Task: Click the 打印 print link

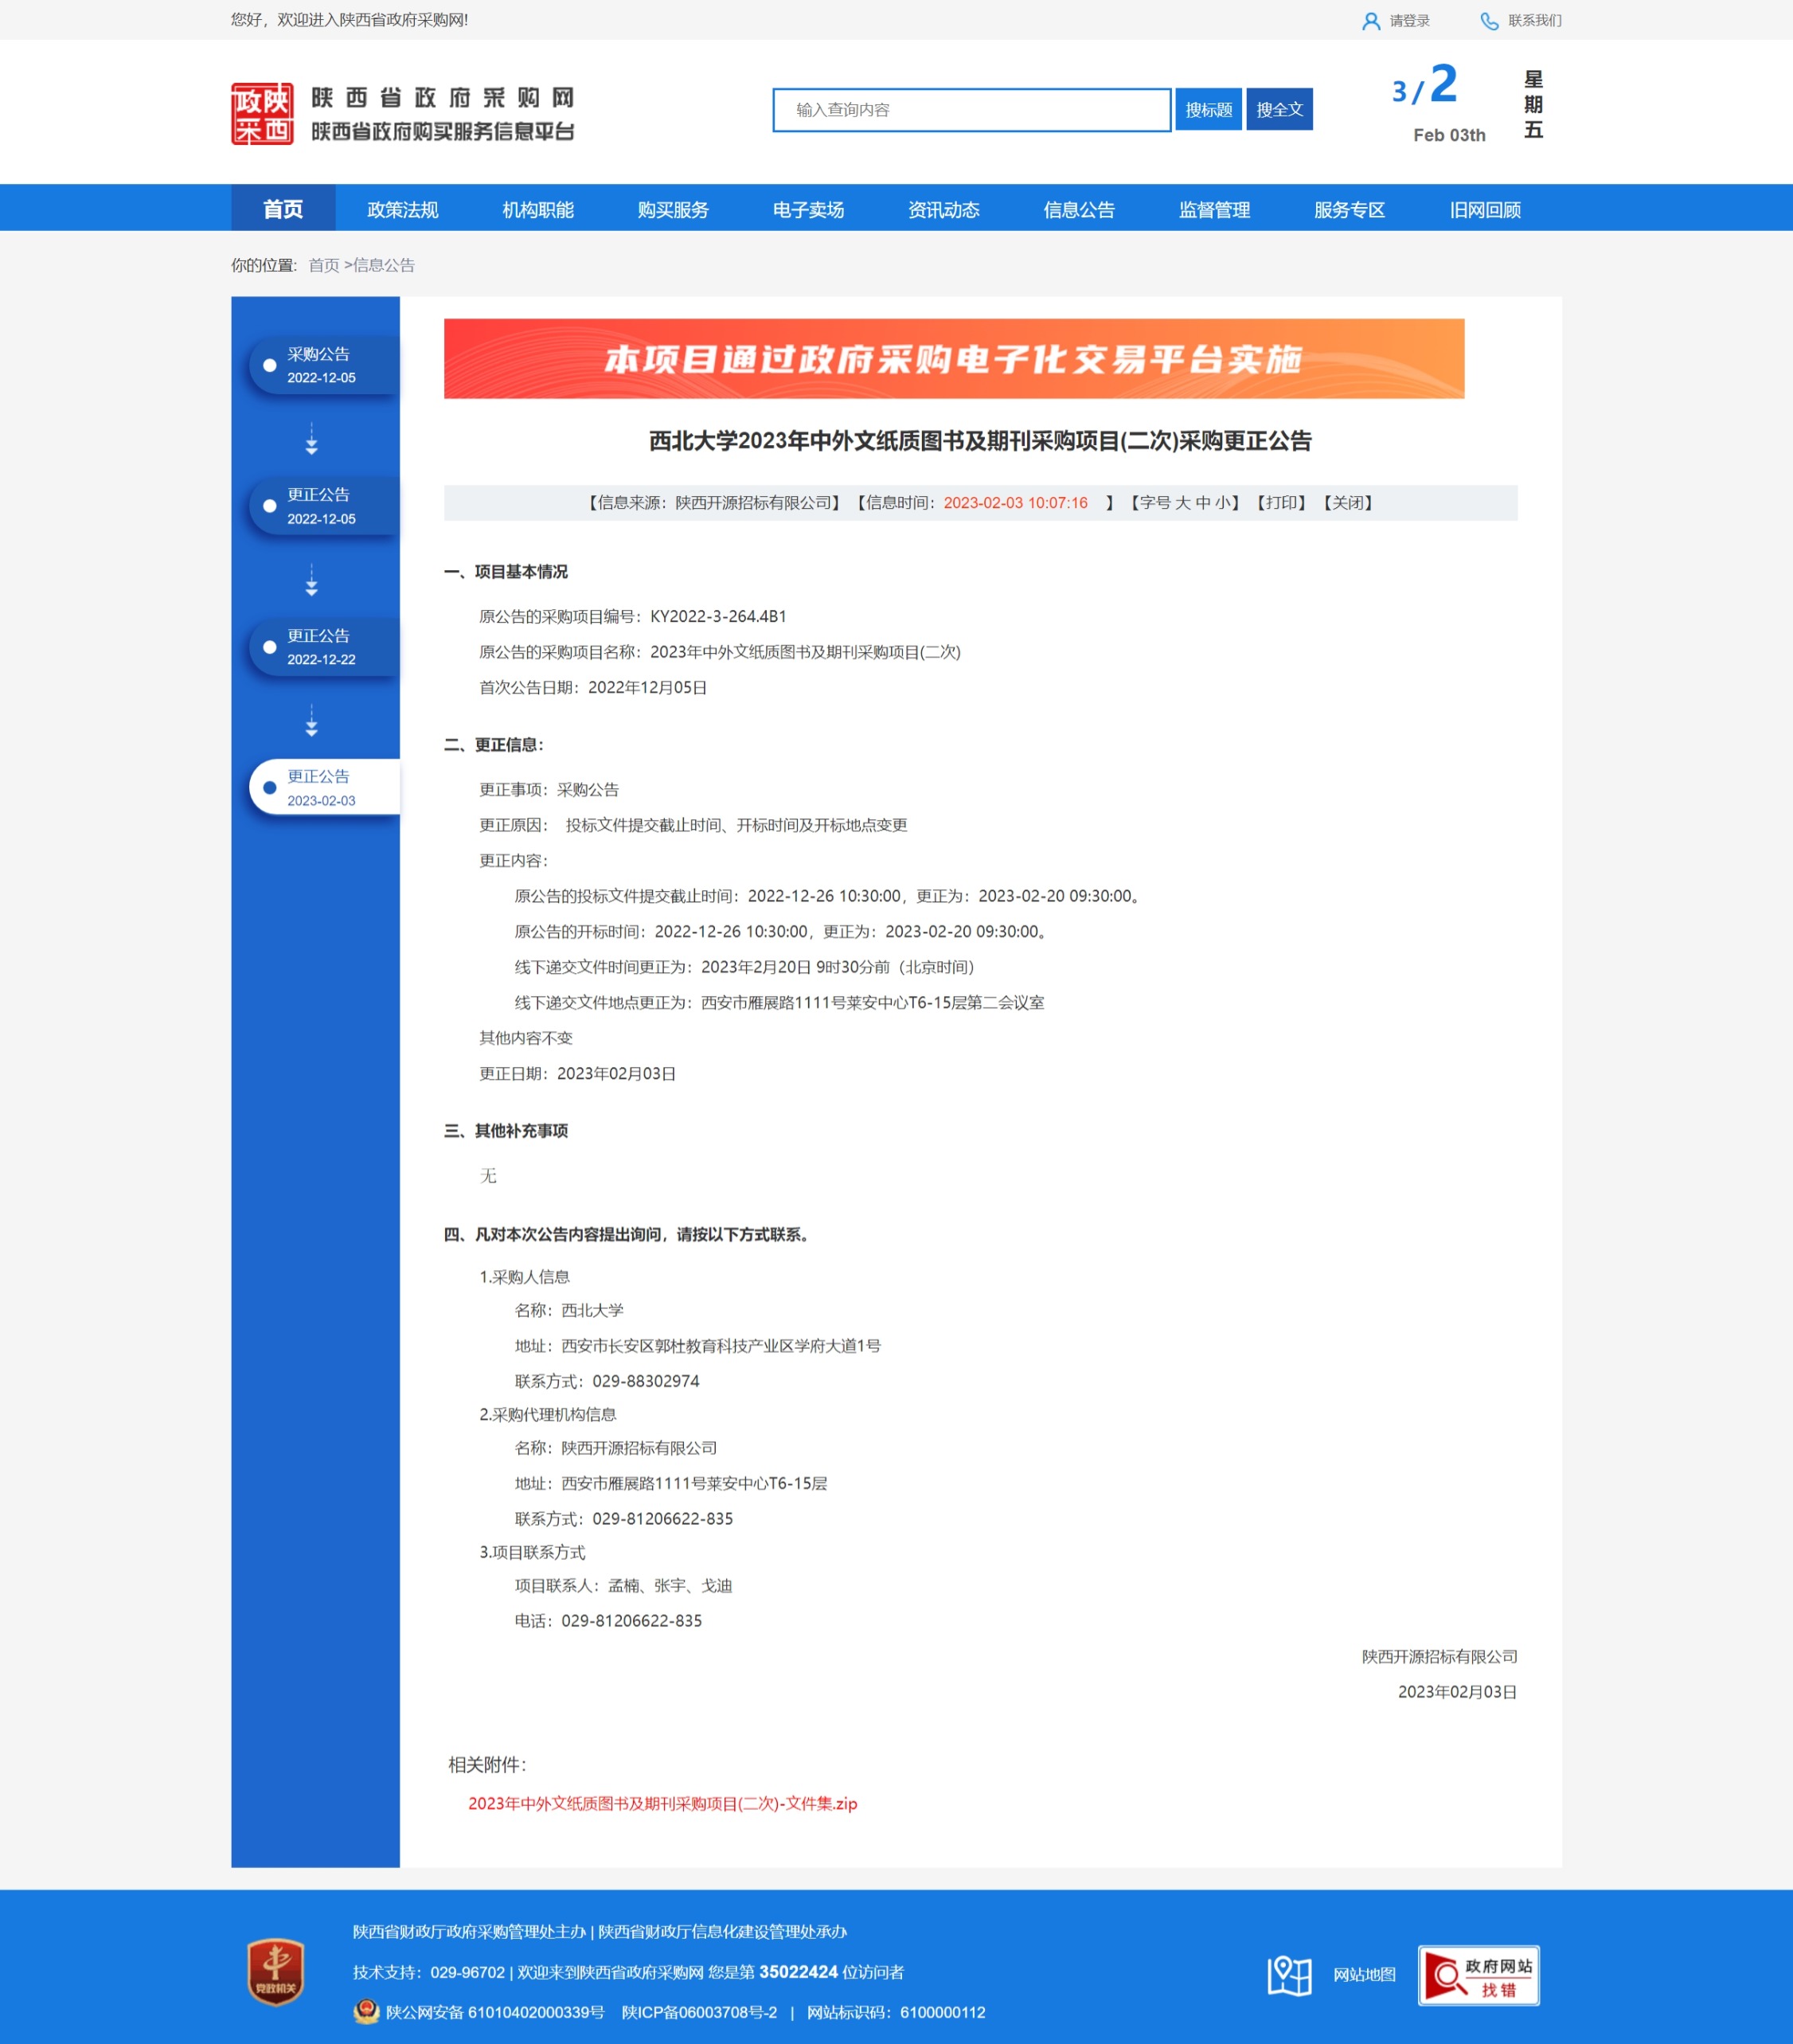Action: 1281,503
